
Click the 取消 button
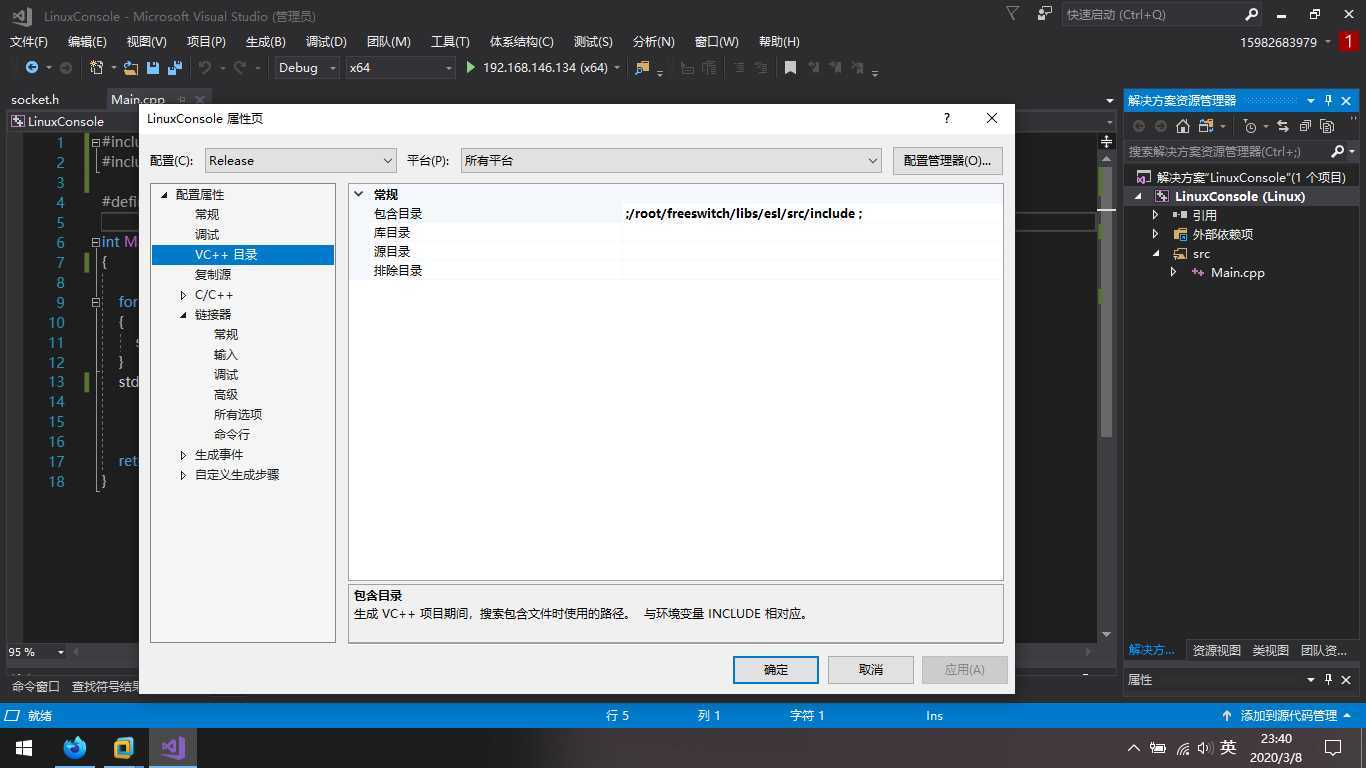coord(871,669)
